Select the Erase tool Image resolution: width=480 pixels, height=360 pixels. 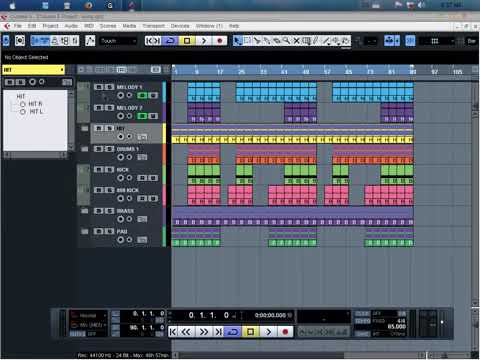click(276, 41)
